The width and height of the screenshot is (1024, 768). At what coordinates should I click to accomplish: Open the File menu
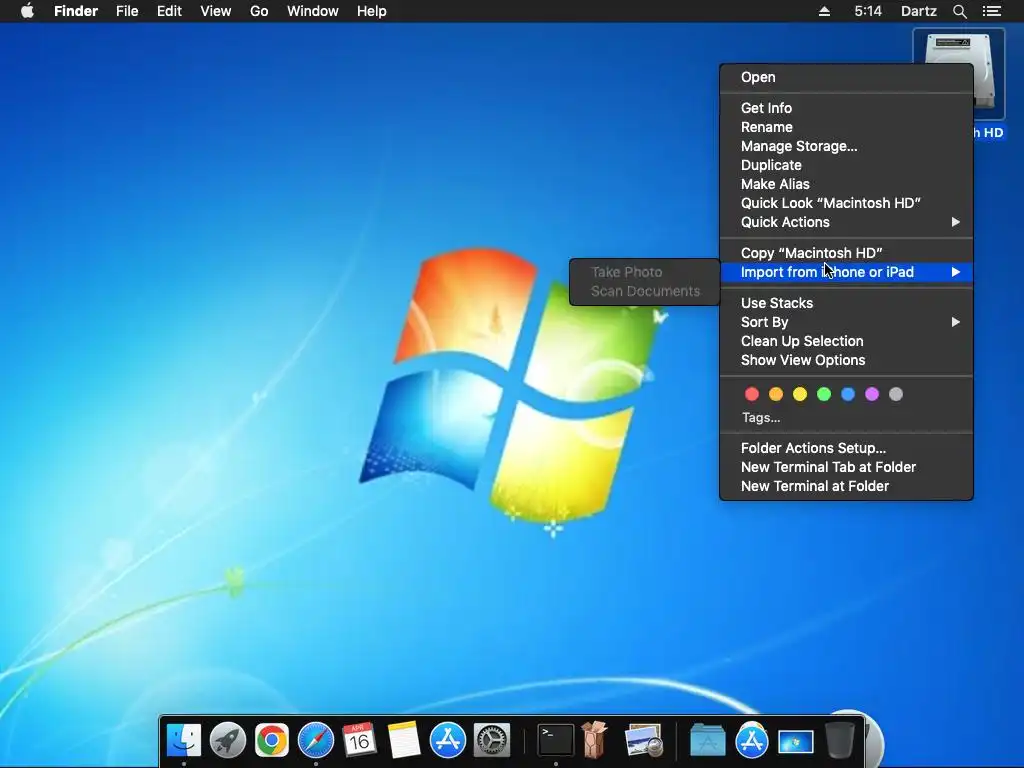[x=127, y=11]
